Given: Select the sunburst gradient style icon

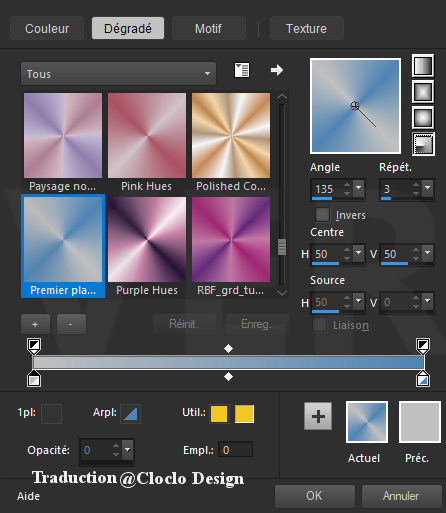Looking at the screenshot, I should point(423,117).
